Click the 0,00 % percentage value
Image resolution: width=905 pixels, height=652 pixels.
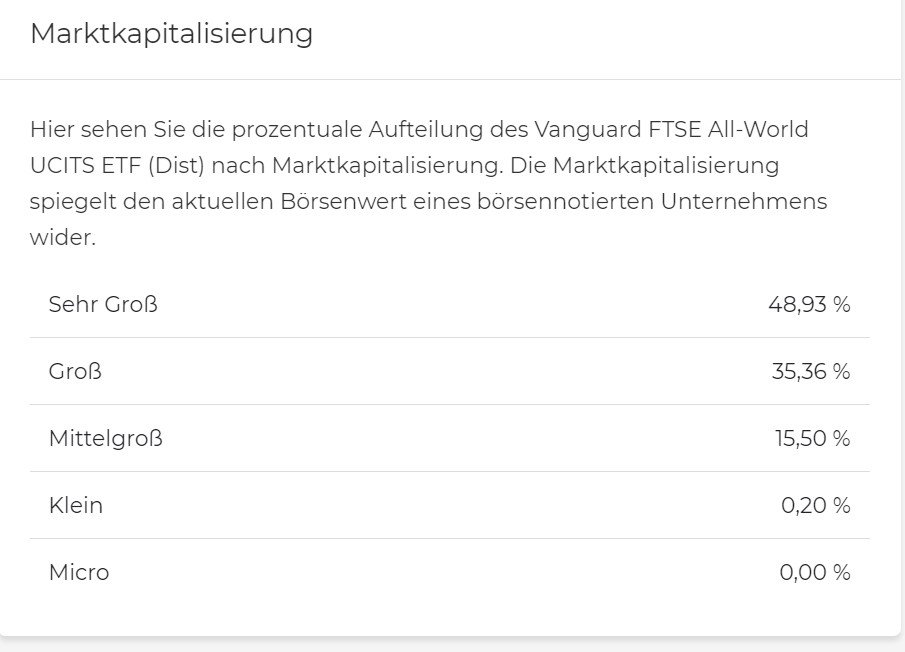tap(814, 572)
